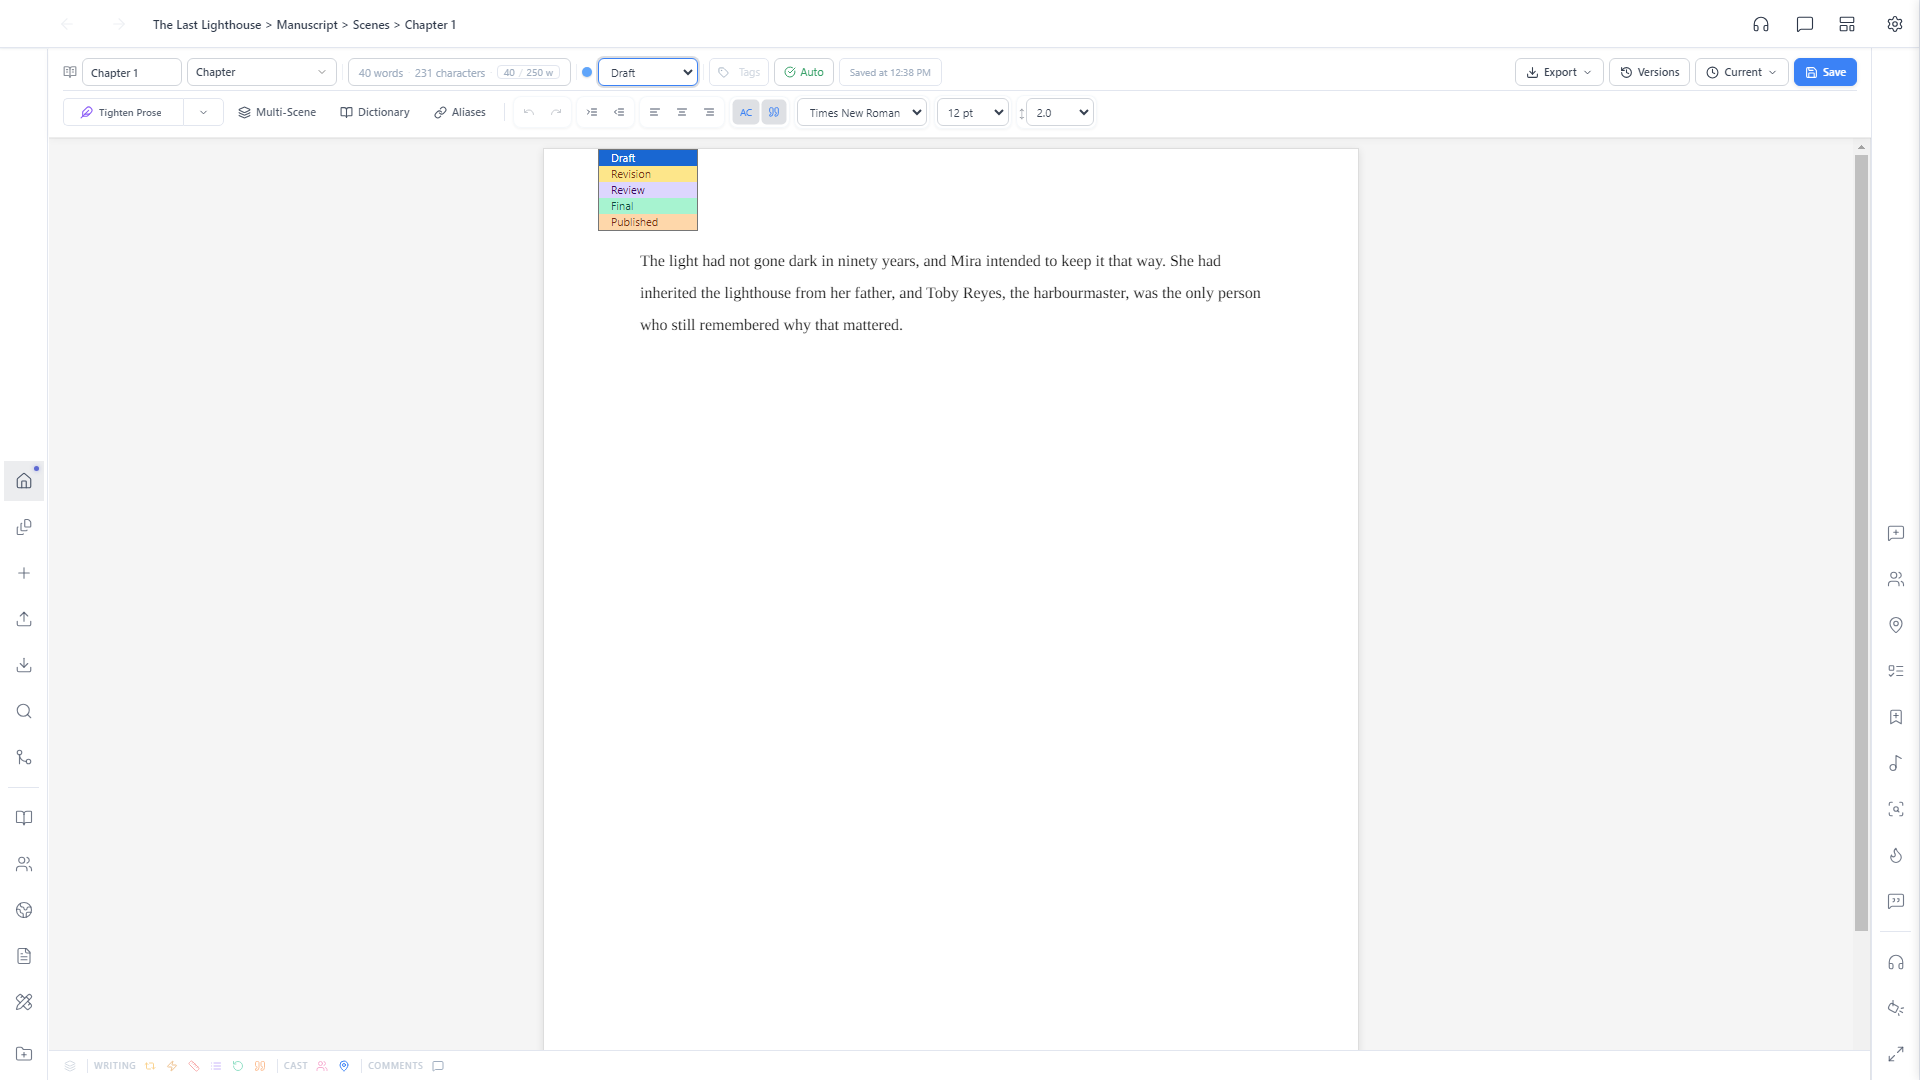Screen dimensions: 1920x1080
Task: Select Revision in status list
Action: click(648, 174)
